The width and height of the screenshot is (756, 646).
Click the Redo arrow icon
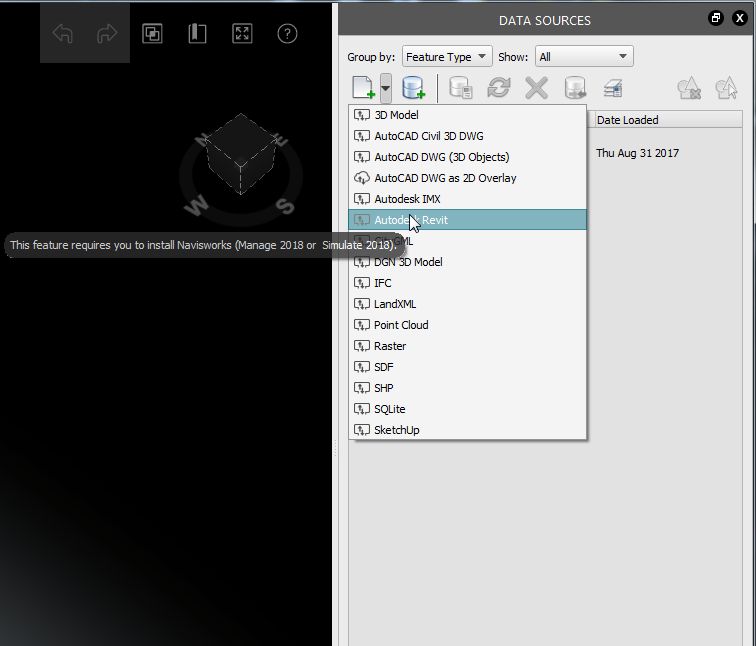[x=107, y=33]
